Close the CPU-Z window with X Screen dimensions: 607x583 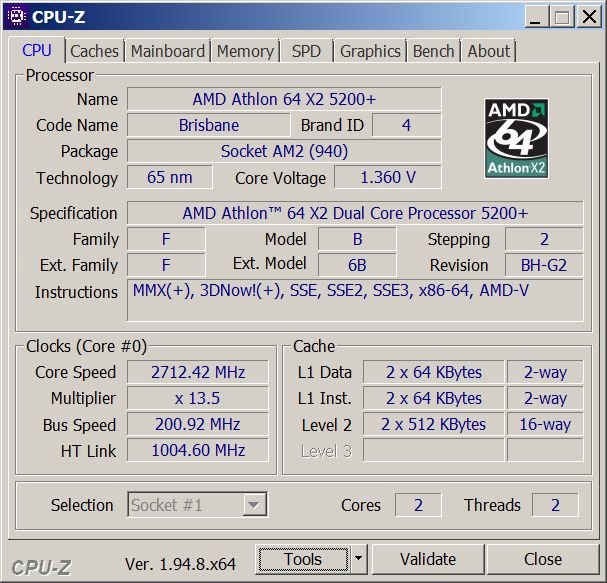[x=589, y=17]
